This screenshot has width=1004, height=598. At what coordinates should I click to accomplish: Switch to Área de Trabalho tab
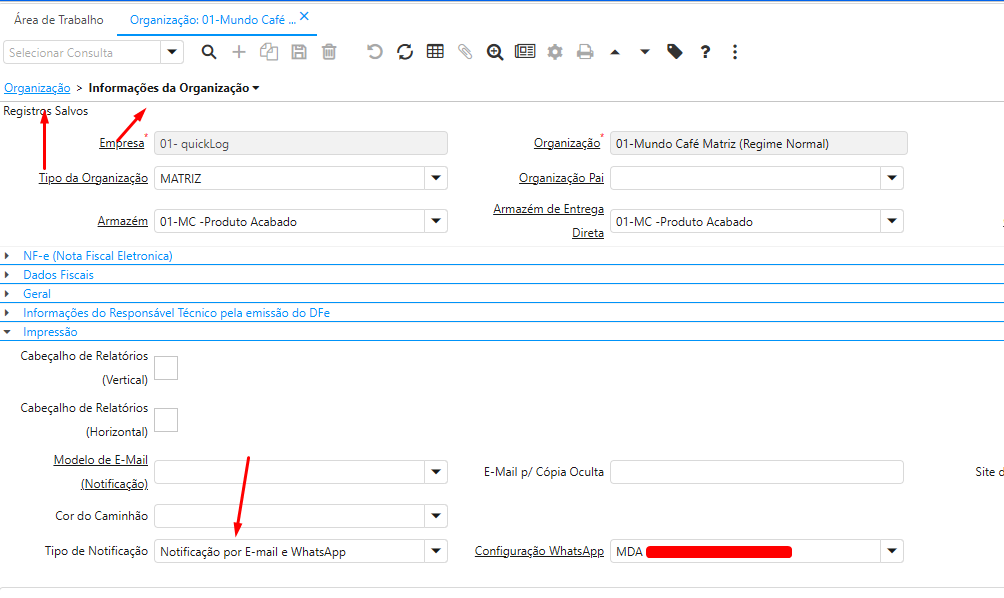[x=58, y=20]
